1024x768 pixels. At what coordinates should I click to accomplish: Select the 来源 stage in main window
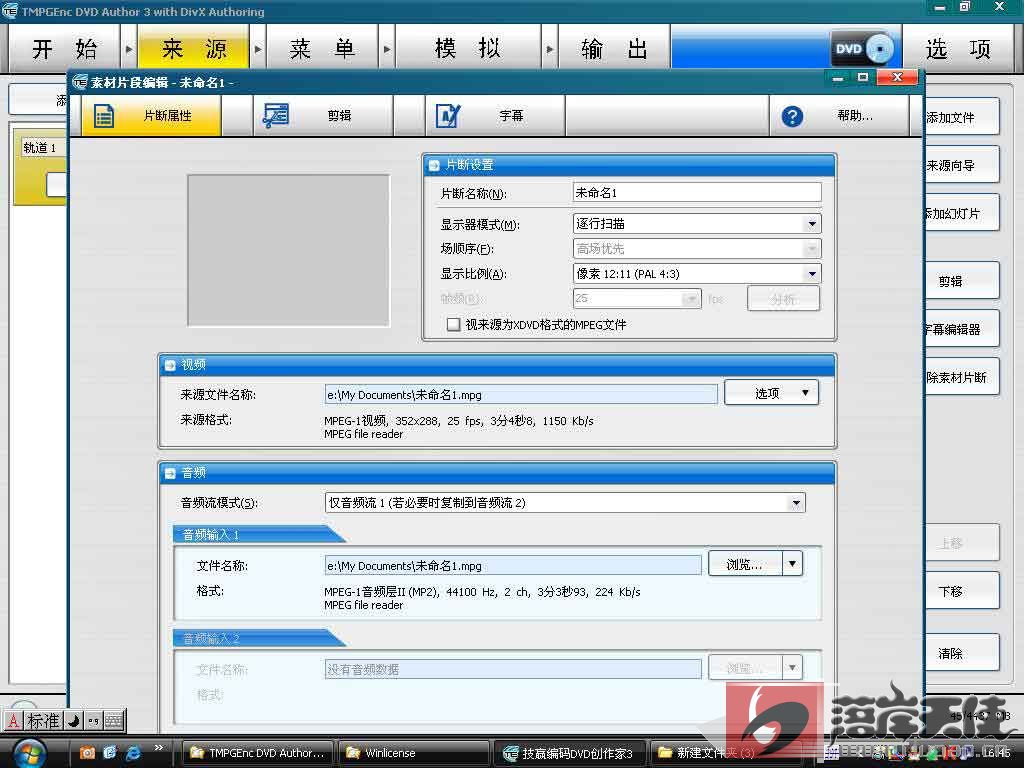tap(193, 48)
